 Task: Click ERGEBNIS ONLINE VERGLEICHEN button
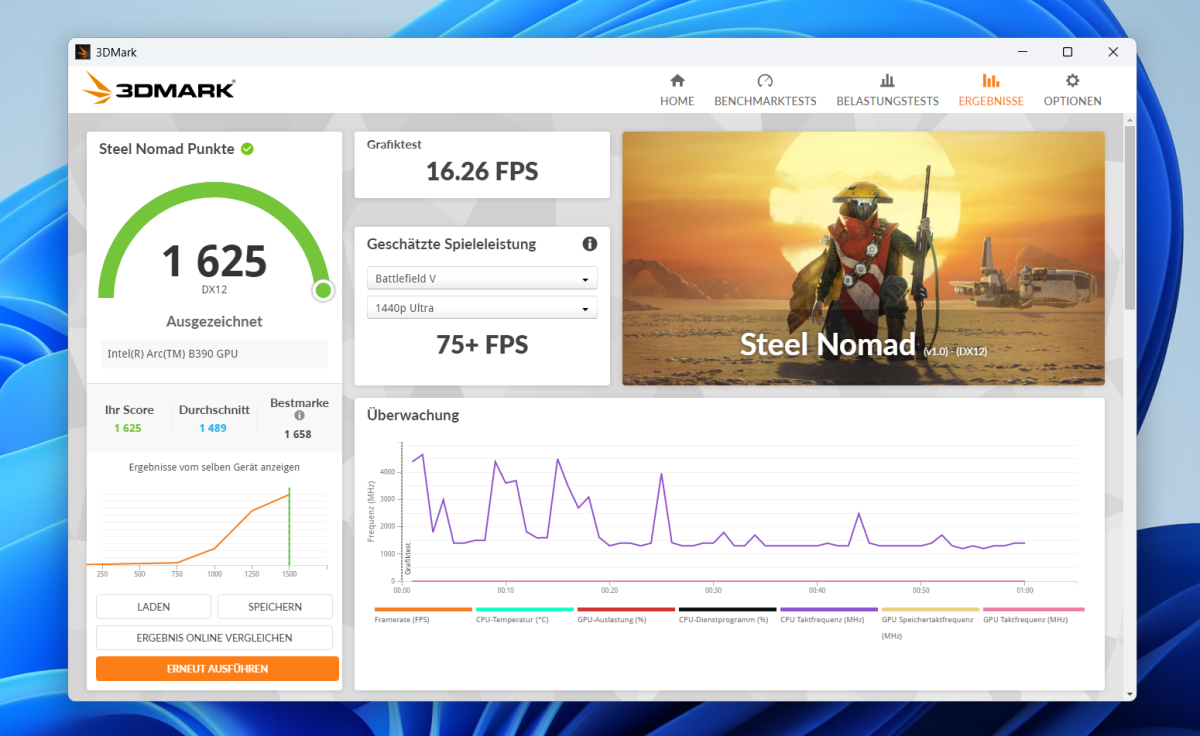click(x=214, y=638)
